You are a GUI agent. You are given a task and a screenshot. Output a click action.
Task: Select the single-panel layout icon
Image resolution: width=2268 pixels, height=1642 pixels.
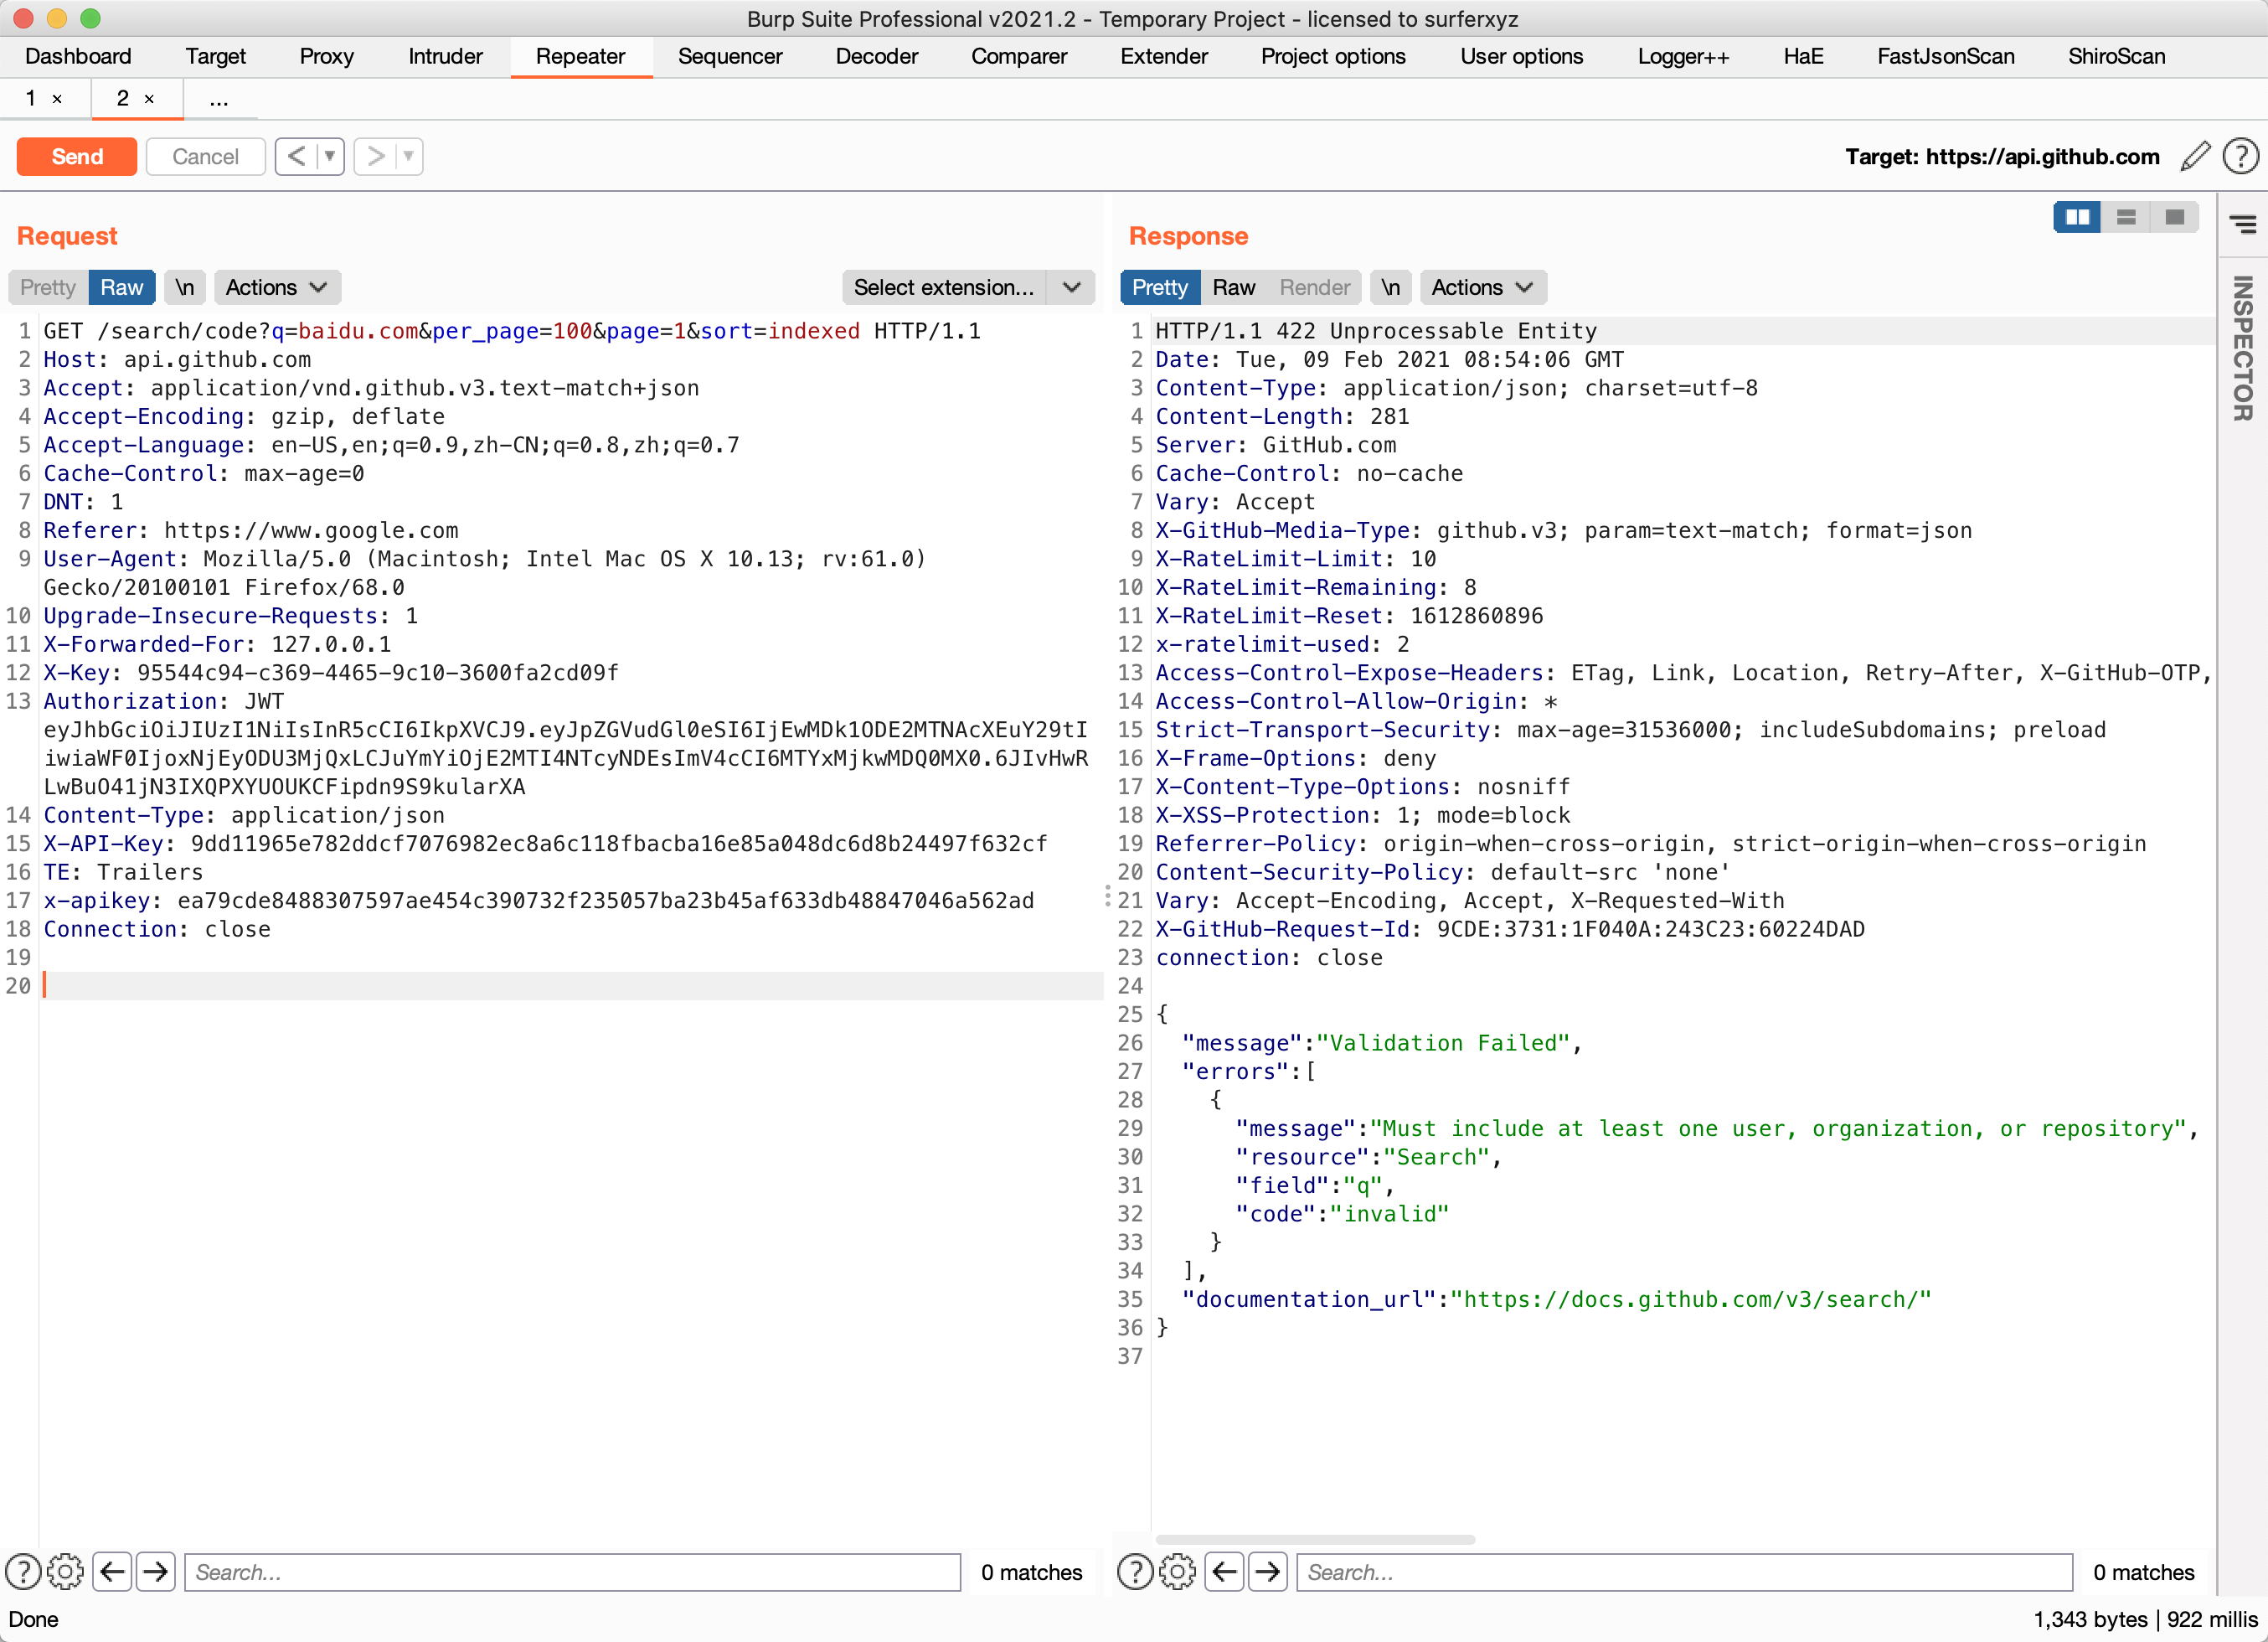point(2174,217)
